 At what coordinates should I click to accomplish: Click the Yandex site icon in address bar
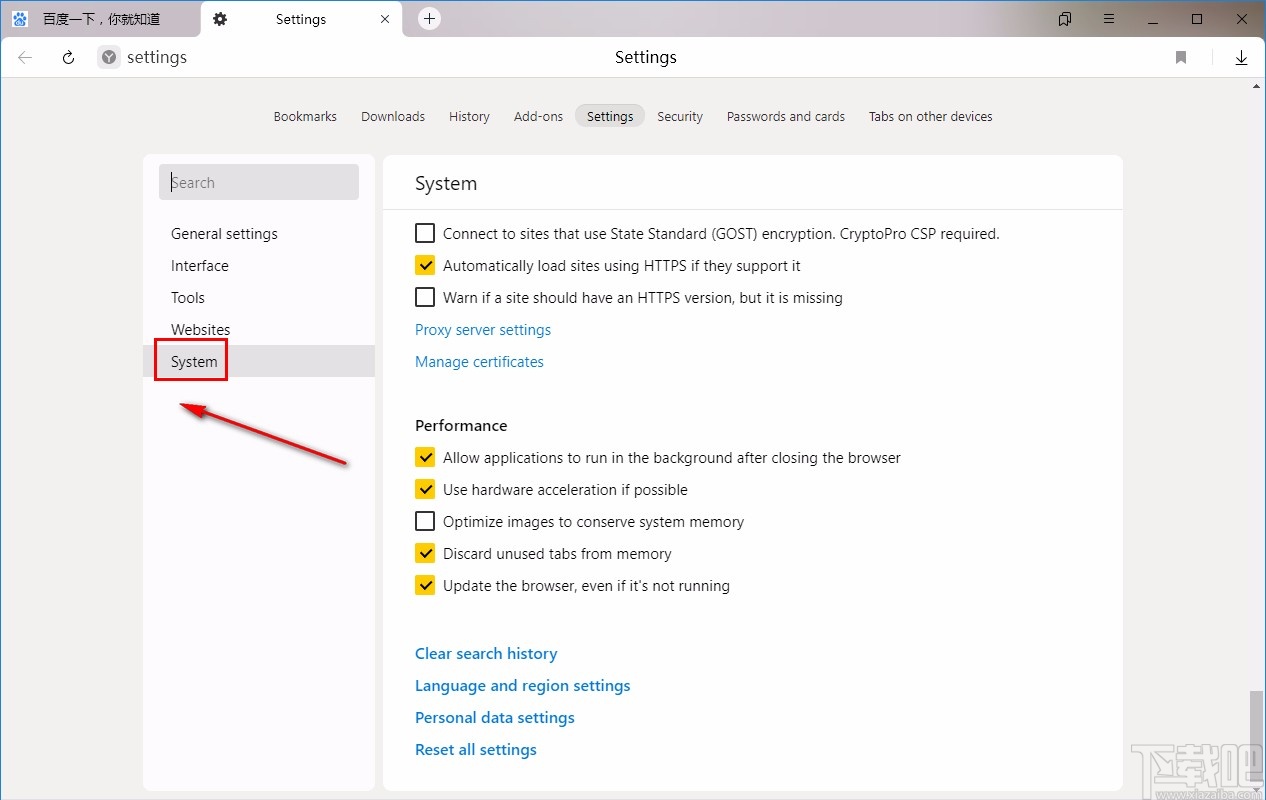point(109,58)
